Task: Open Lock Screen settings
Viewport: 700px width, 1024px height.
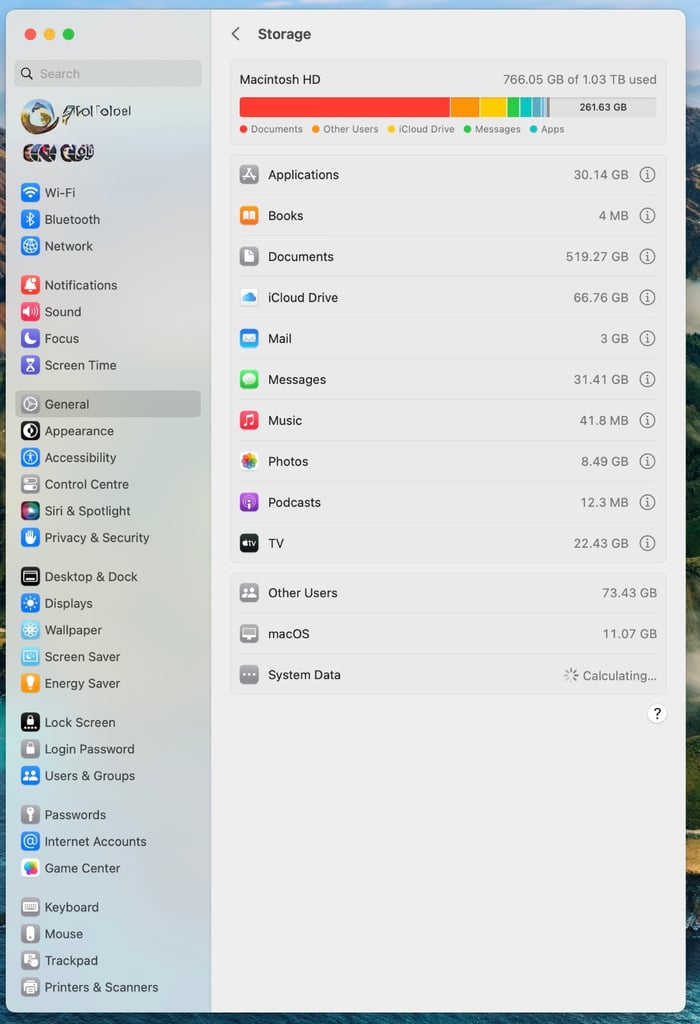Action: pos(108,723)
